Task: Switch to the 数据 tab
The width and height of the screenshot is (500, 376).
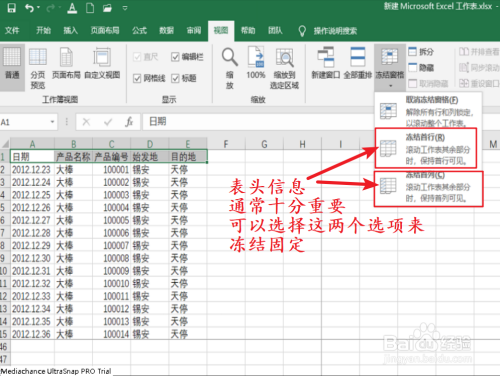Action: [x=166, y=31]
